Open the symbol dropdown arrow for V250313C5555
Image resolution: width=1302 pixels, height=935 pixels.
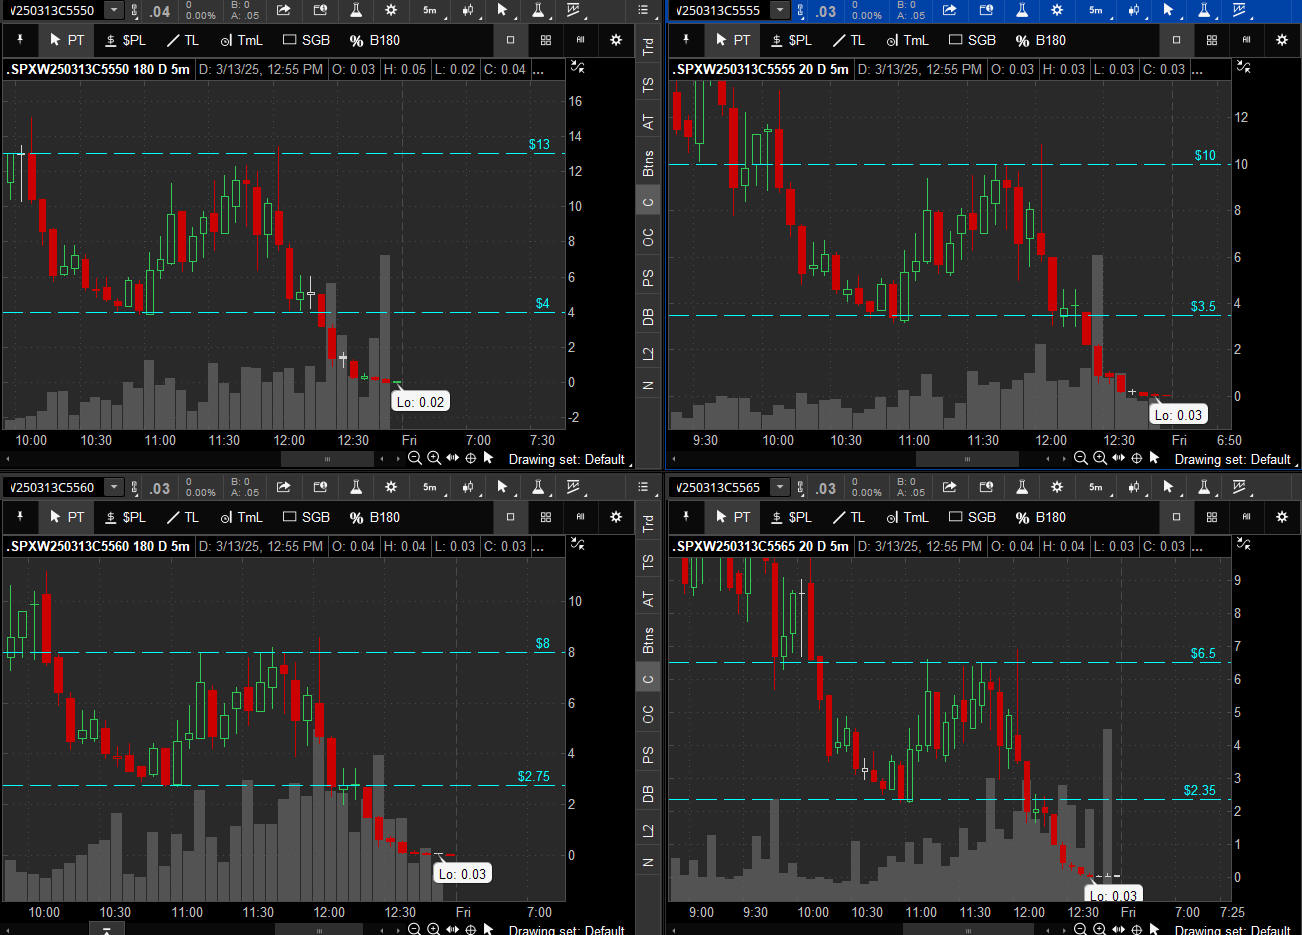pos(780,10)
